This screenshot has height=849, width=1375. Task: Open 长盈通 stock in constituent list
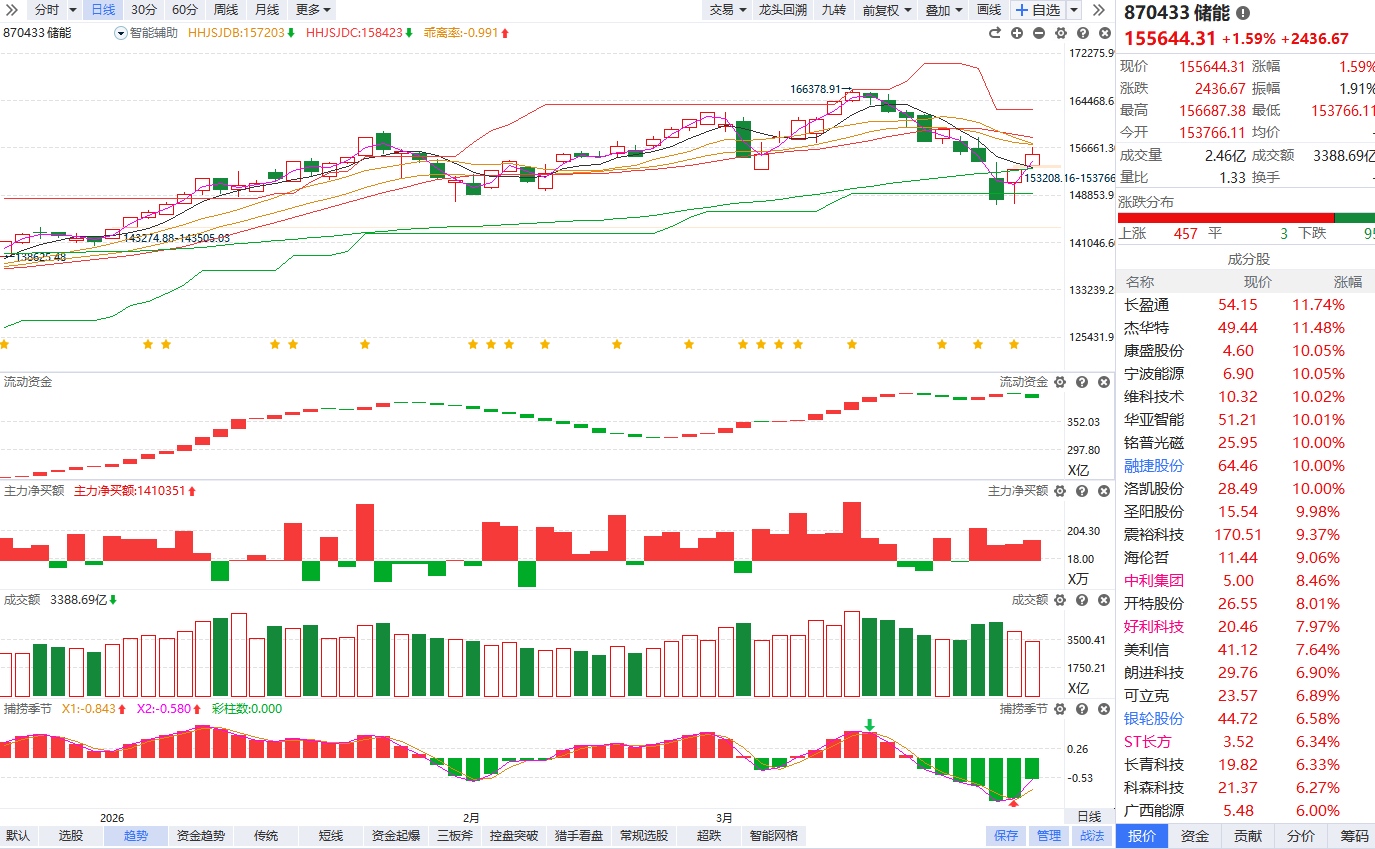click(x=1146, y=305)
